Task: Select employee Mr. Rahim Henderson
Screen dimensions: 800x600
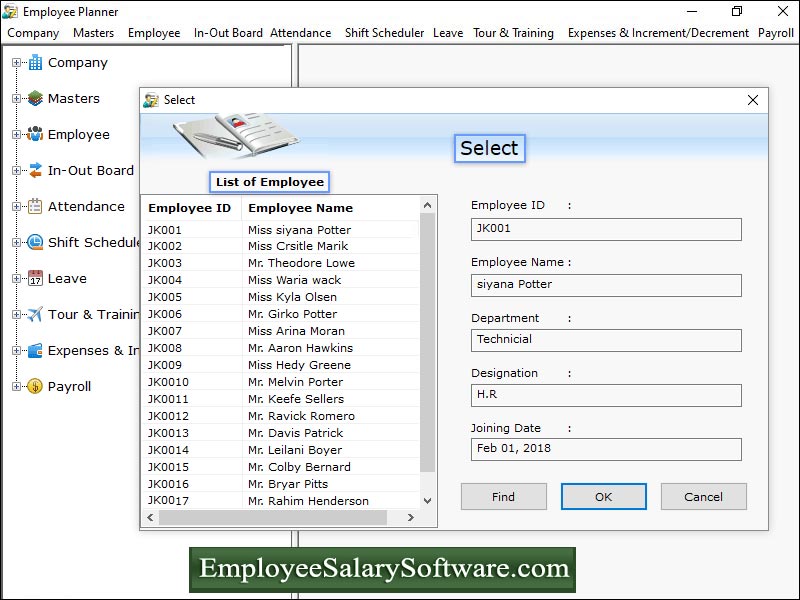Action: (281, 501)
